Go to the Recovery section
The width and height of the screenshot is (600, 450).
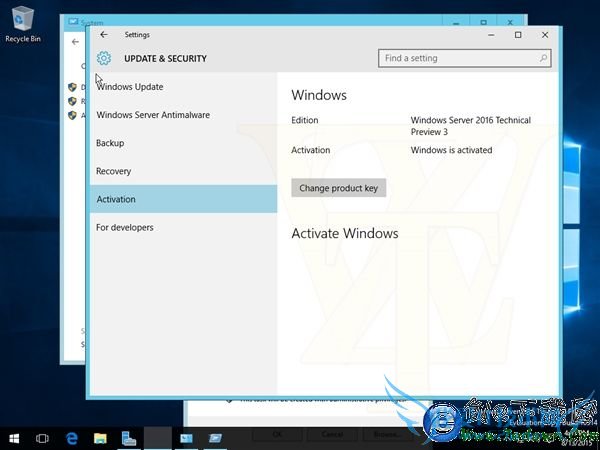183,171
